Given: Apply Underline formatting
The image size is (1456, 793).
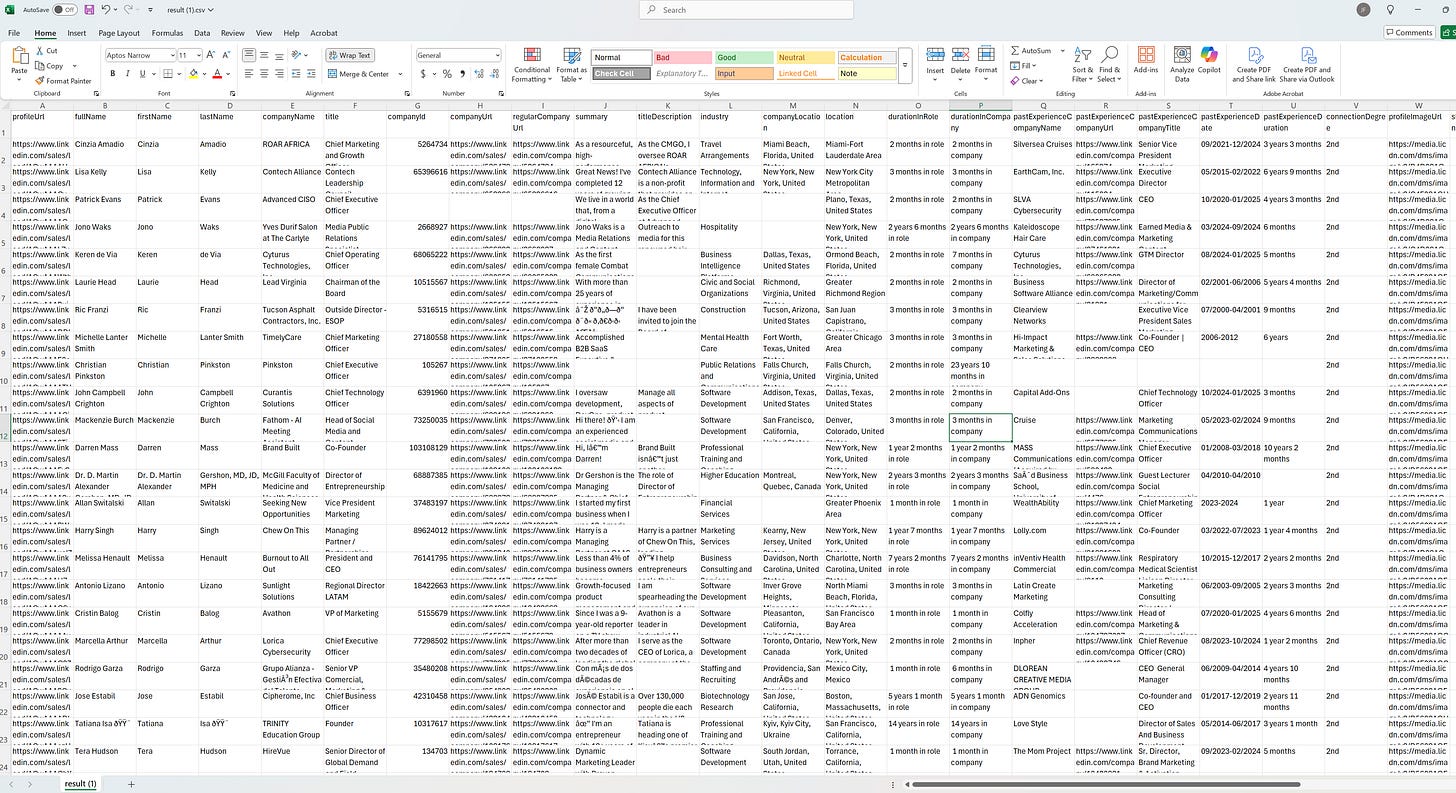Looking at the screenshot, I should (141, 74).
